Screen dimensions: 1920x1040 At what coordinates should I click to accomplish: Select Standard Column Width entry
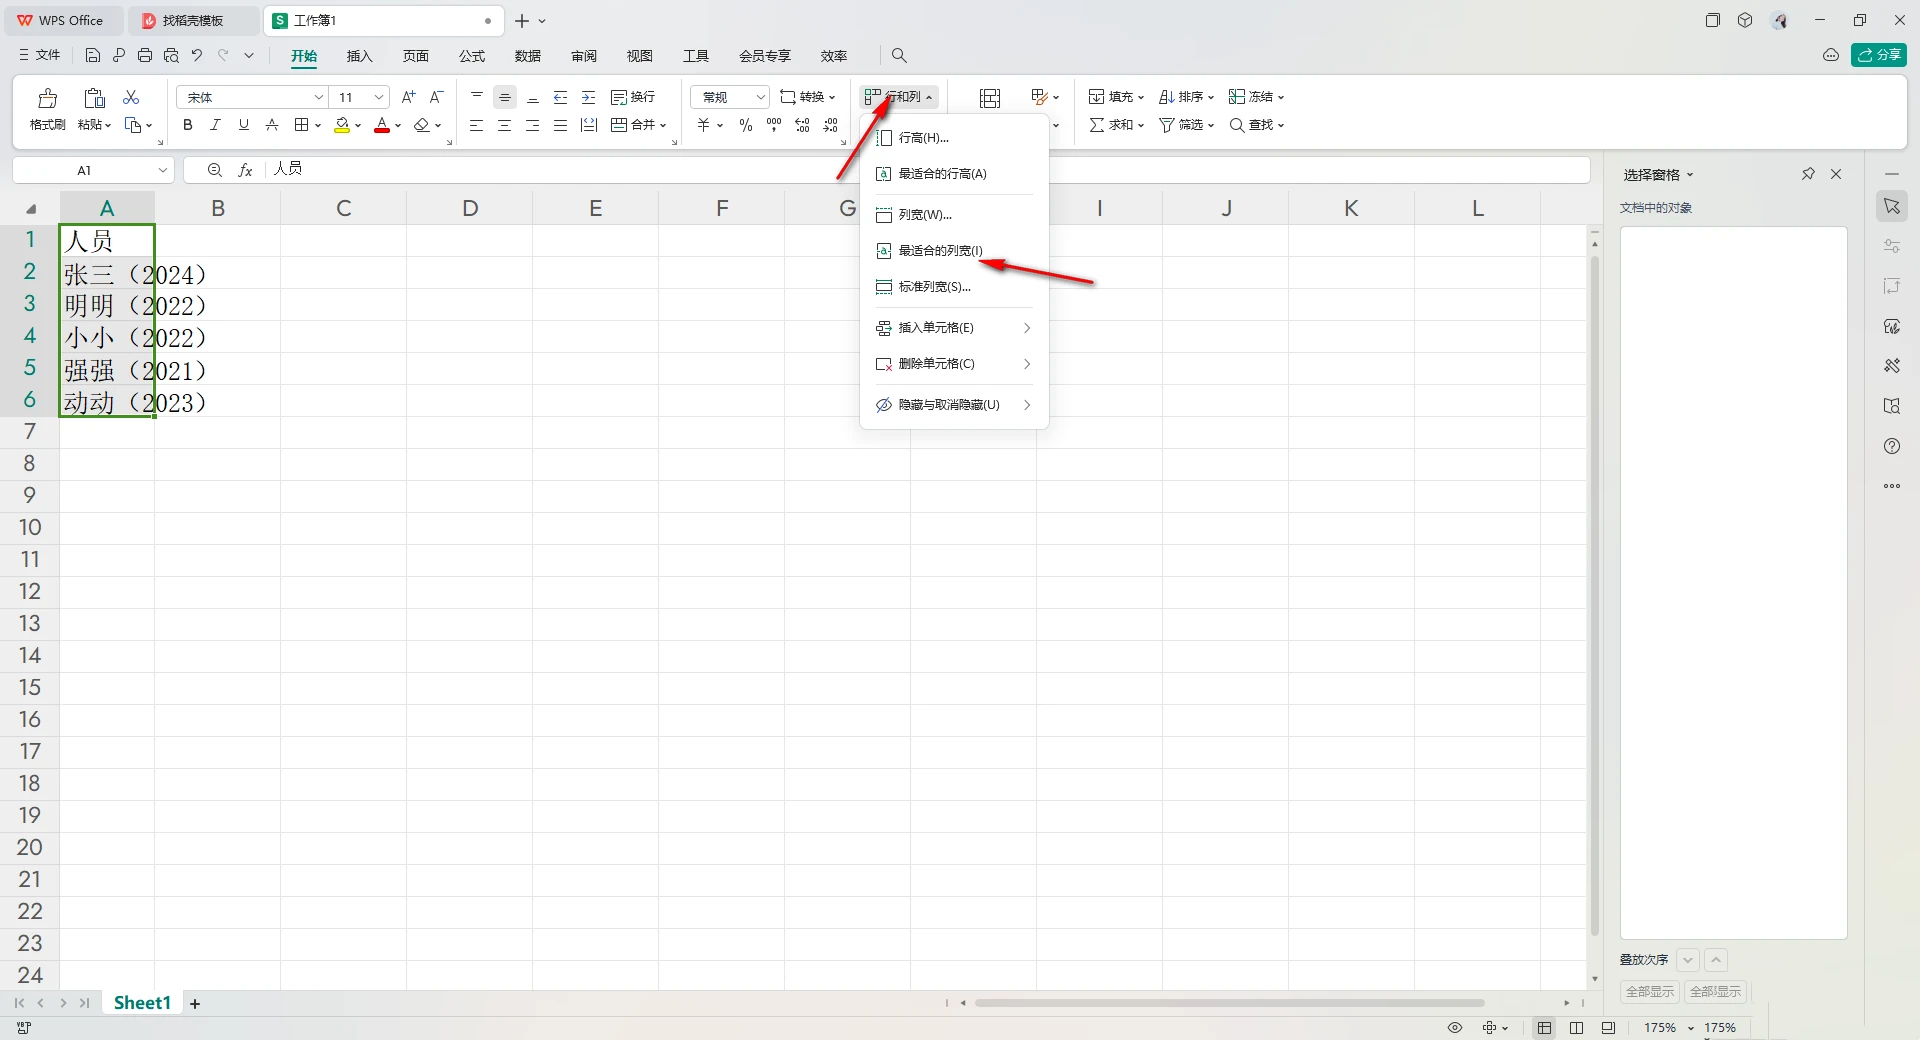pyautogui.click(x=954, y=287)
